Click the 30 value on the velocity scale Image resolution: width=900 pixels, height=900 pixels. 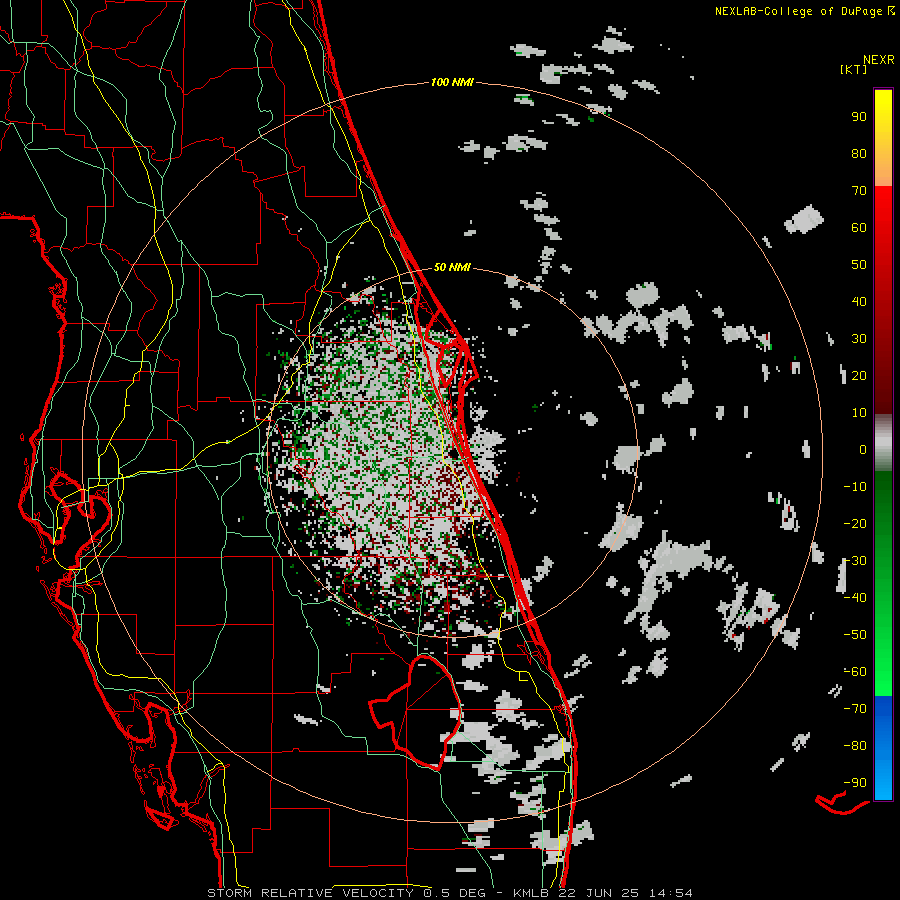tap(859, 339)
